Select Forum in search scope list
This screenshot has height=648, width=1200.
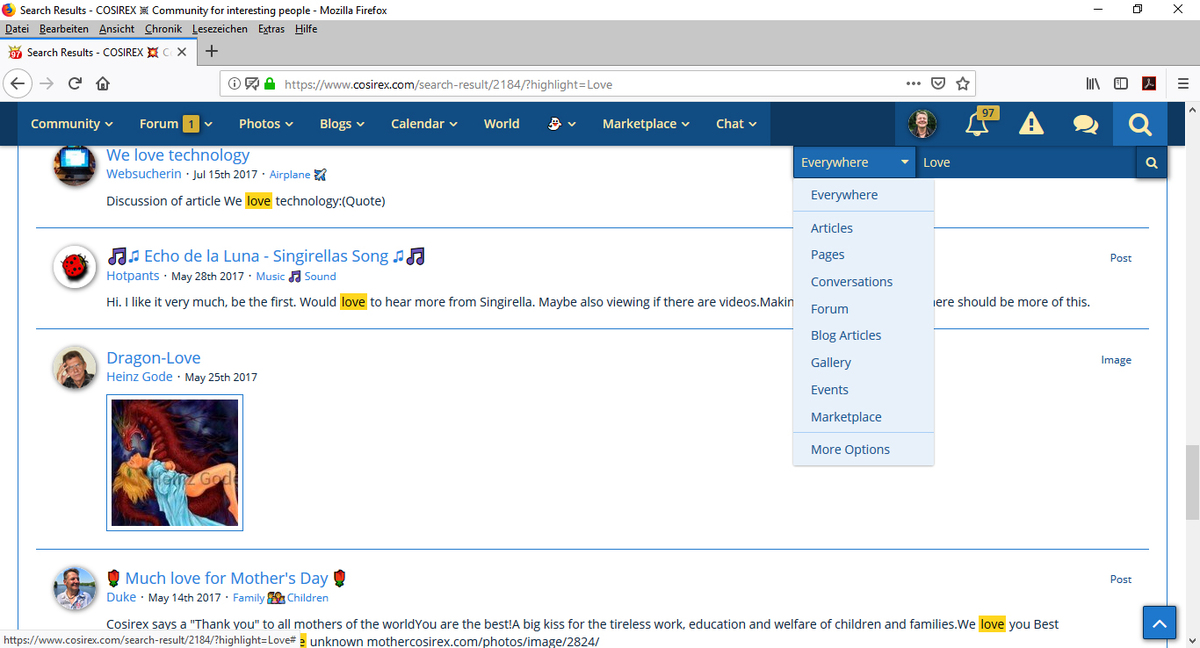(863, 309)
